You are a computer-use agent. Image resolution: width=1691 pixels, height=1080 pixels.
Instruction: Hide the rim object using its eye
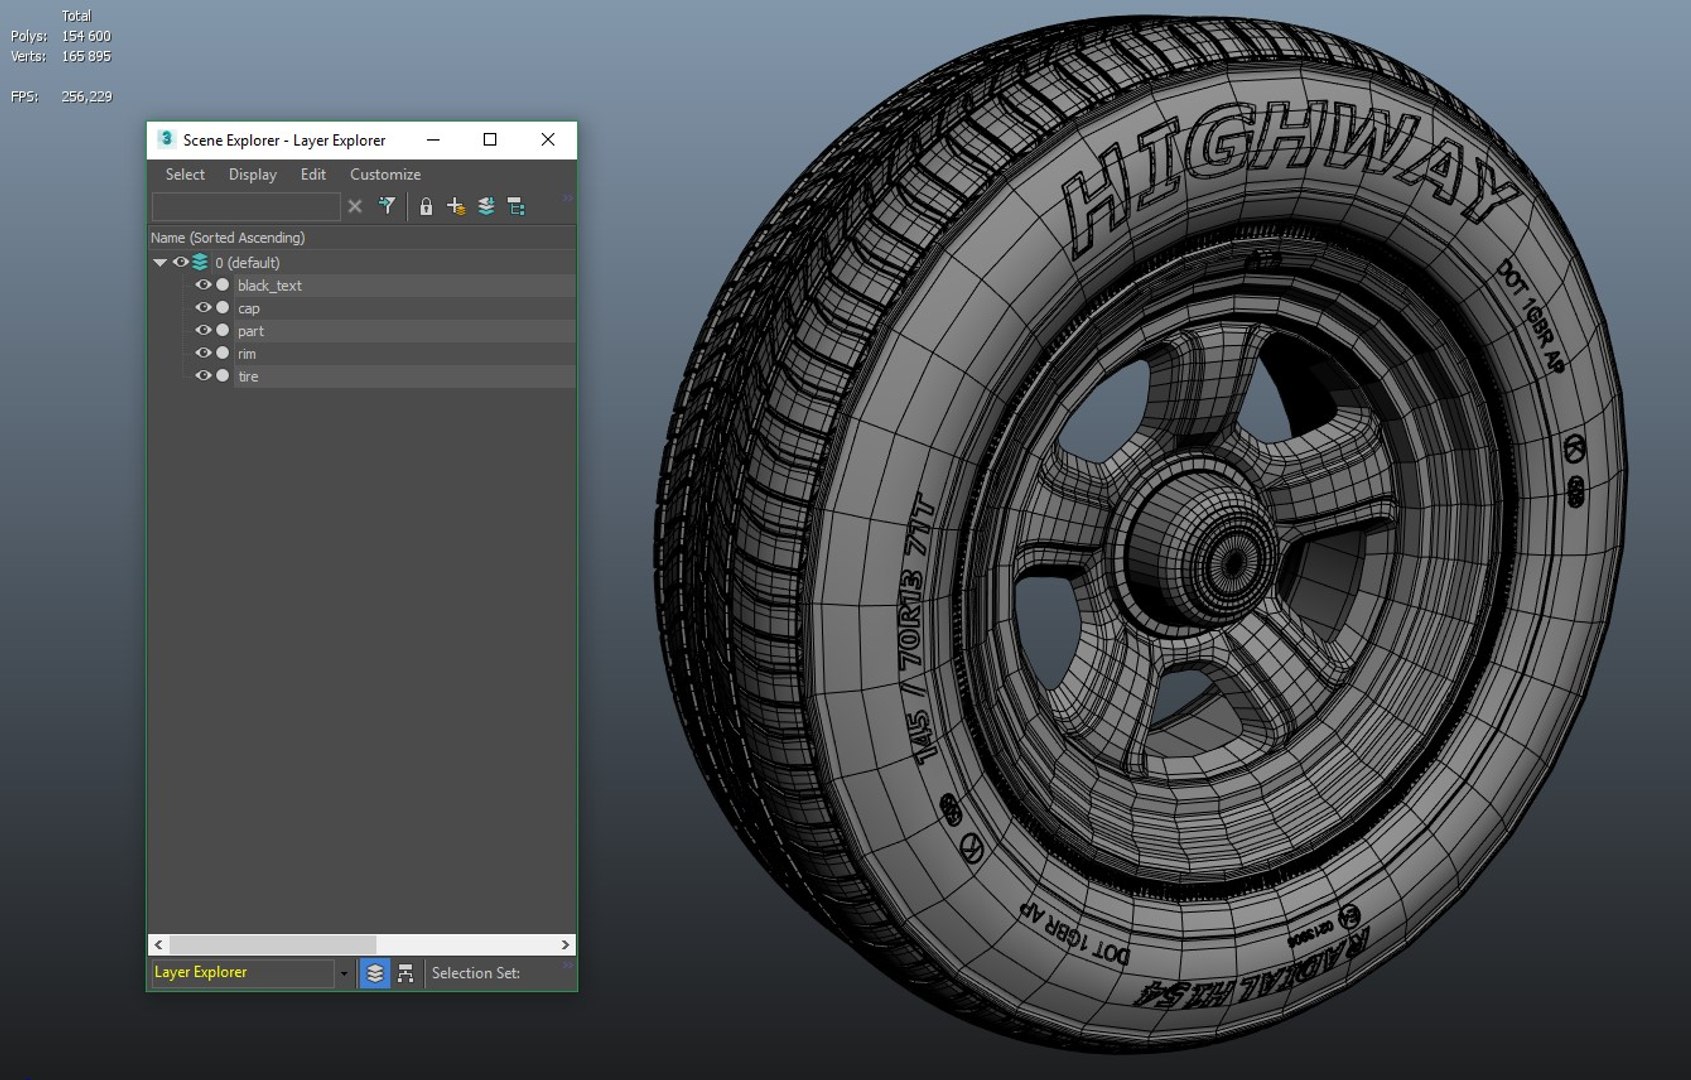click(x=203, y=353)
